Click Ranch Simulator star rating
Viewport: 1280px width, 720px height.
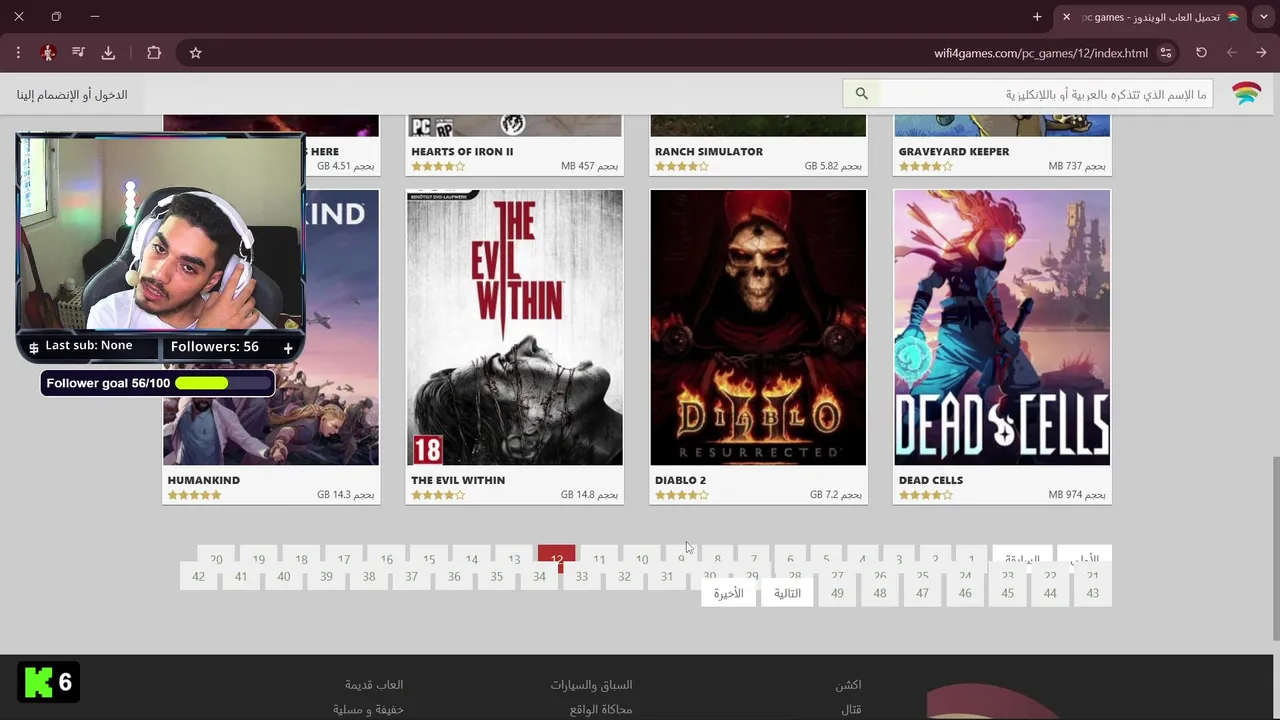click(681, 167)
